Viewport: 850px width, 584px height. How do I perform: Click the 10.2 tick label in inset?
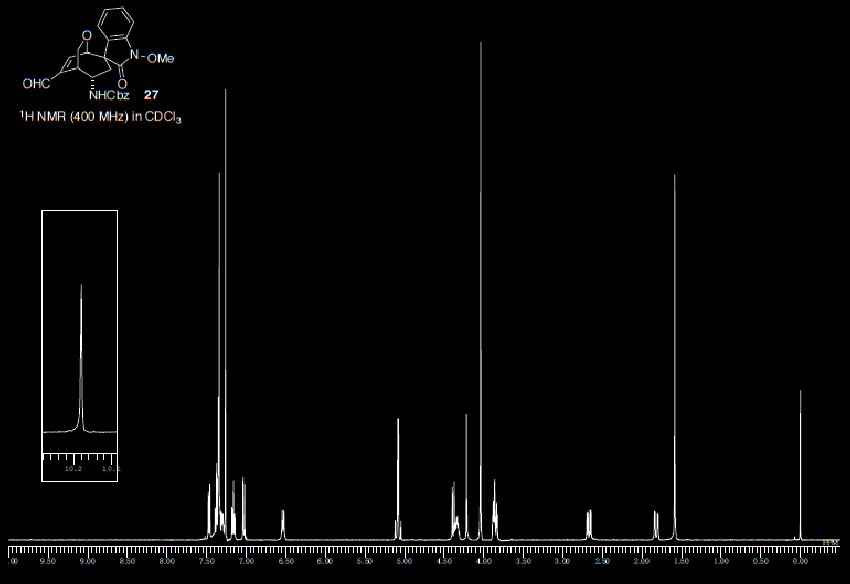point(73,468)
